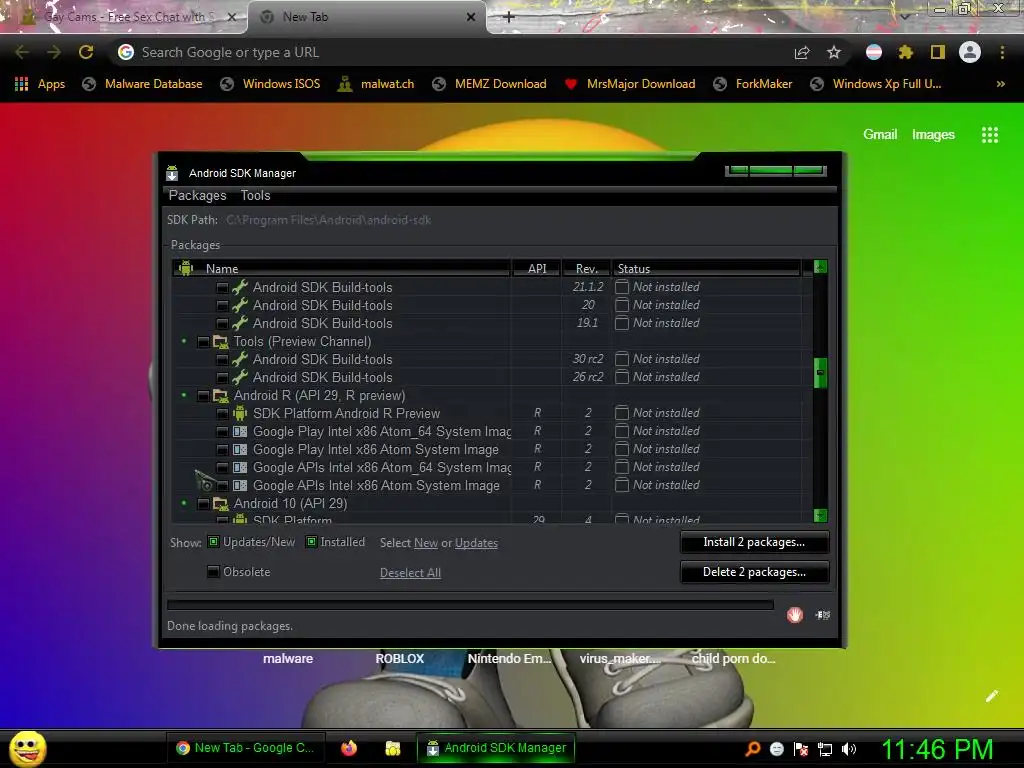Screen dimensions: 1024x768
Task: Click the Deselect All link
Action: click(x=410, y=573)
